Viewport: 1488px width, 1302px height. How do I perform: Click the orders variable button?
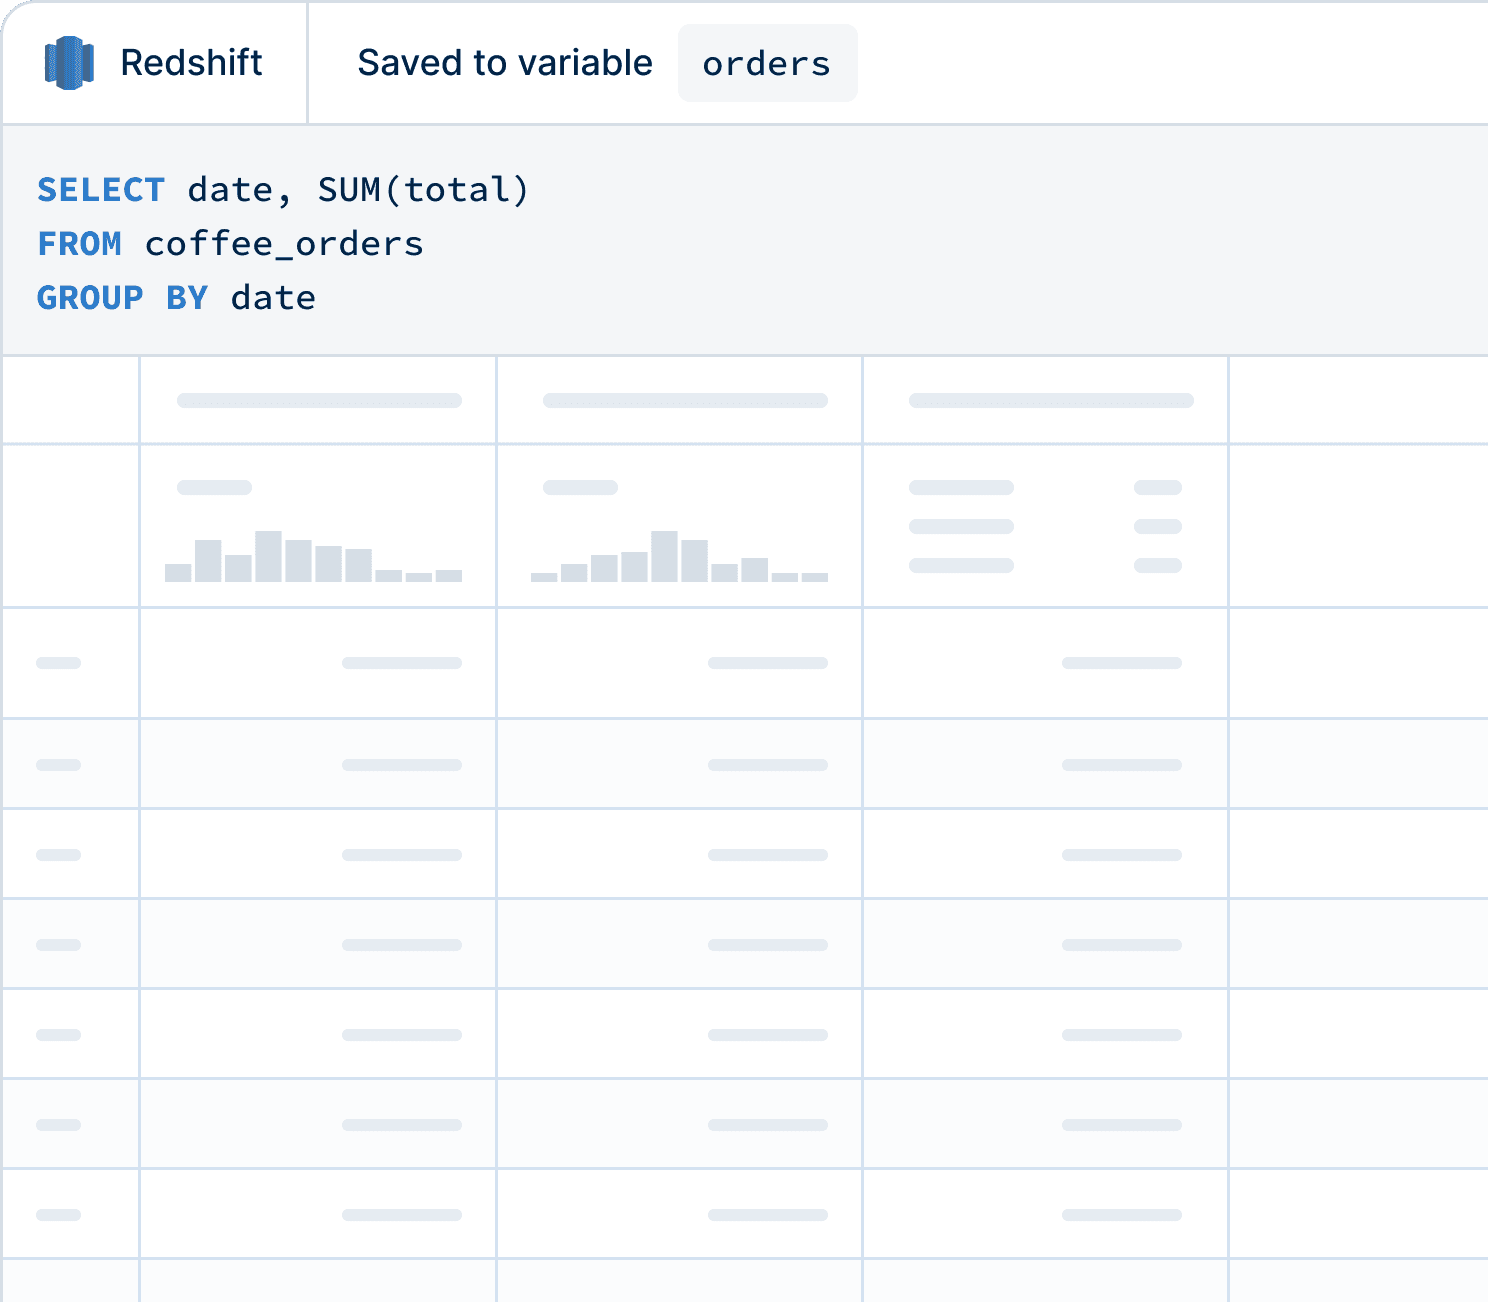point(767,62)
